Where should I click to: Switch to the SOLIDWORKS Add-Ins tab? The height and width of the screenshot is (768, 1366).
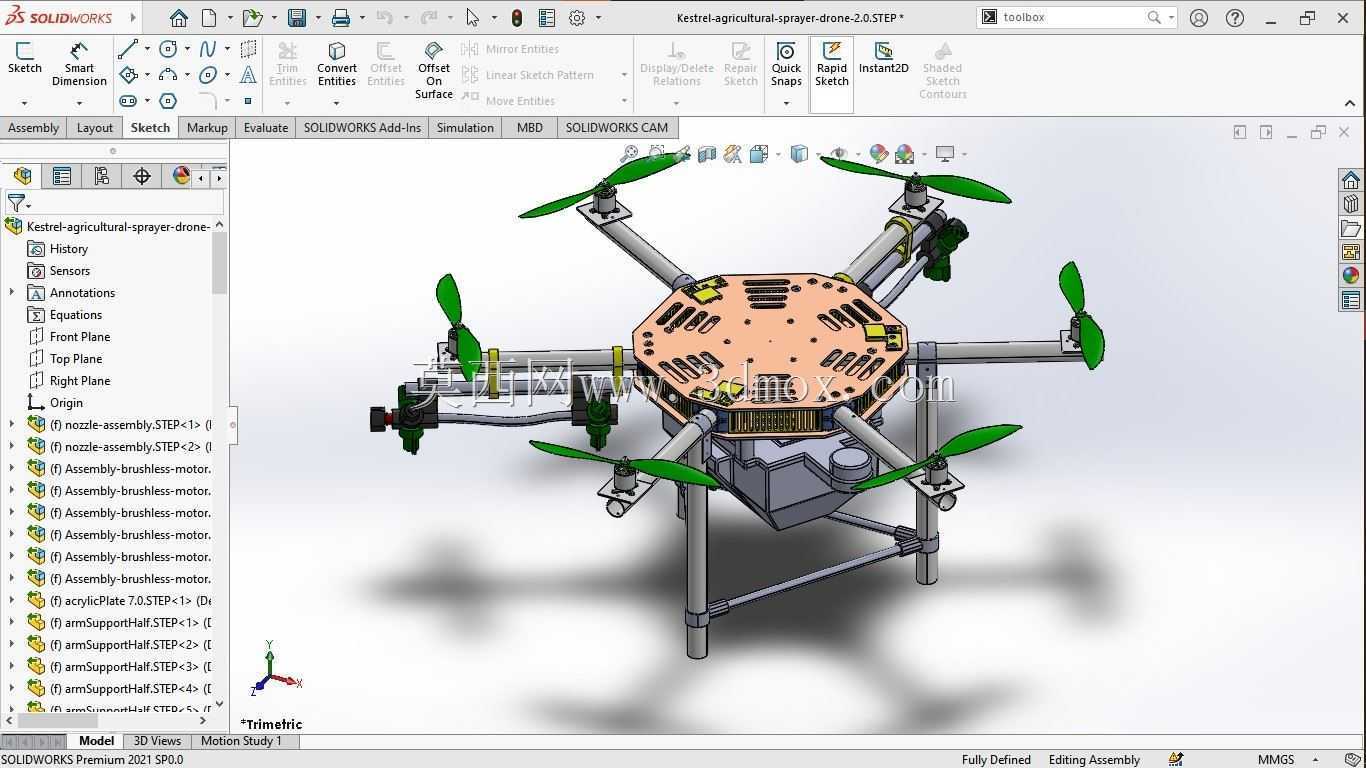point(362,128)
